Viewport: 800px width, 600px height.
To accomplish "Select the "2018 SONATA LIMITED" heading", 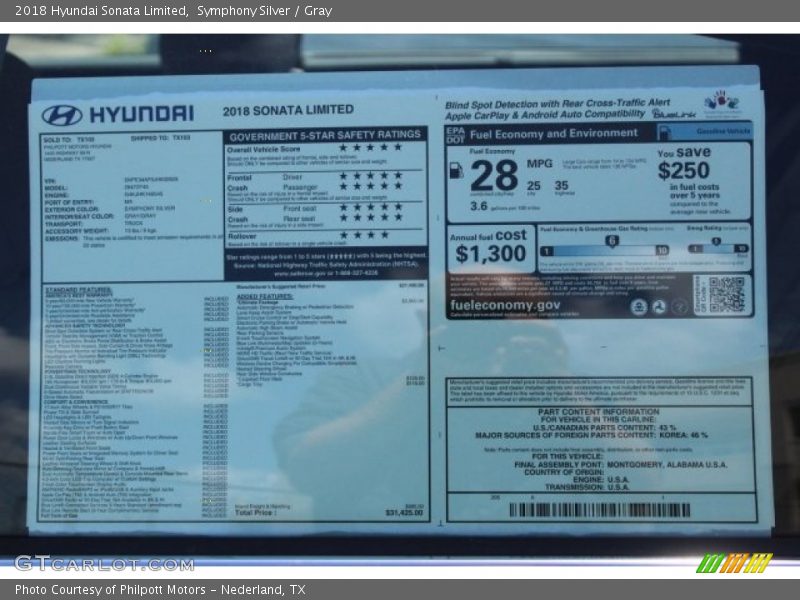I will [x=288, y=110].
